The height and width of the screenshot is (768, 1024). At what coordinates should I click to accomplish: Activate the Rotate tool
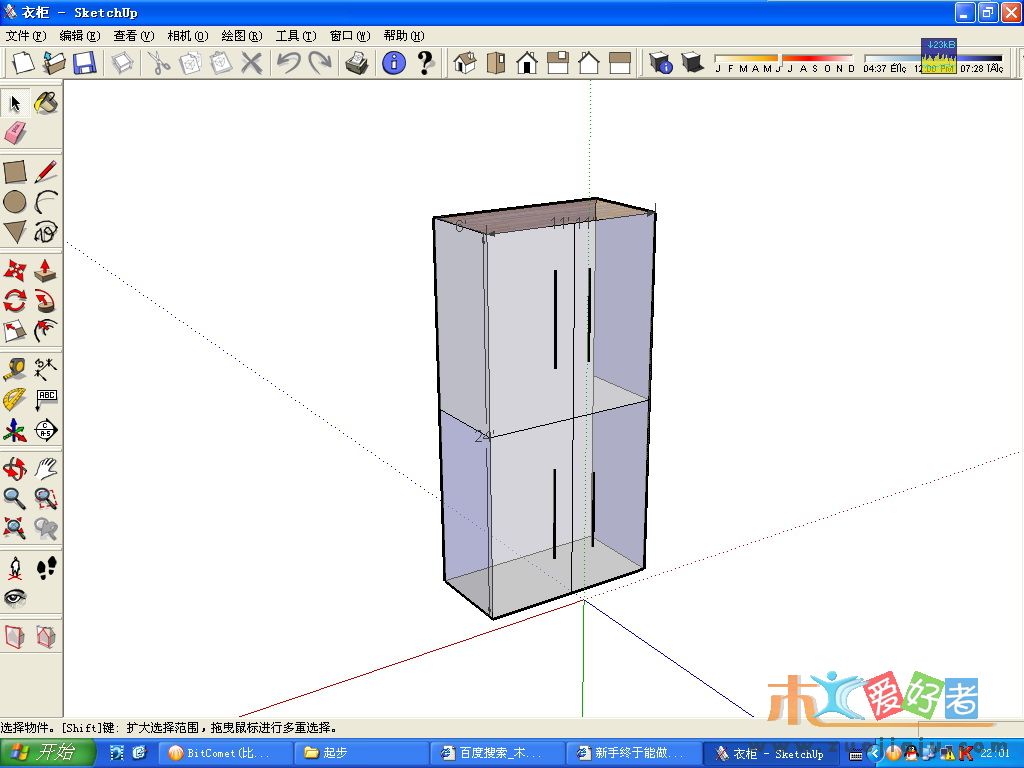(15, 301)
